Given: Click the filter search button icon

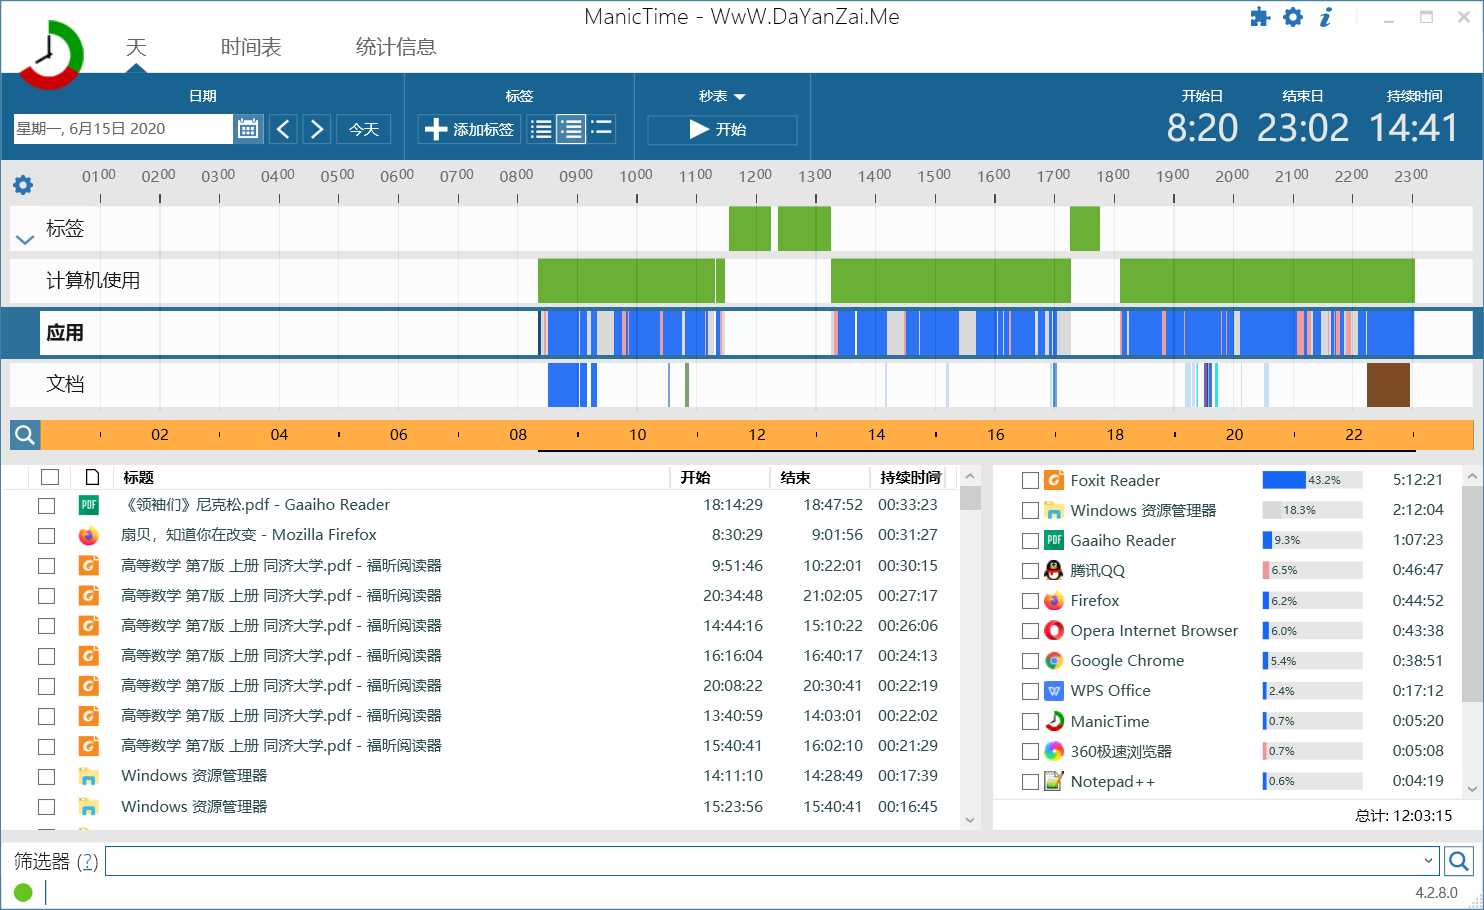Looking at the screenshot, I should 1459,861.
